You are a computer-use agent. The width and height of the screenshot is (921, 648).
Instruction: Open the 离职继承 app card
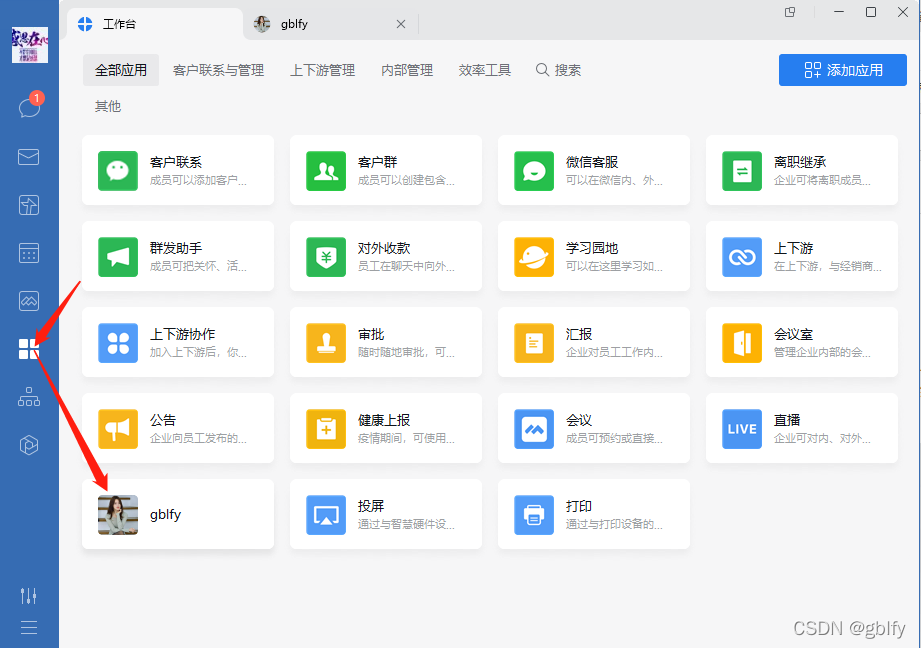(802, 170)
